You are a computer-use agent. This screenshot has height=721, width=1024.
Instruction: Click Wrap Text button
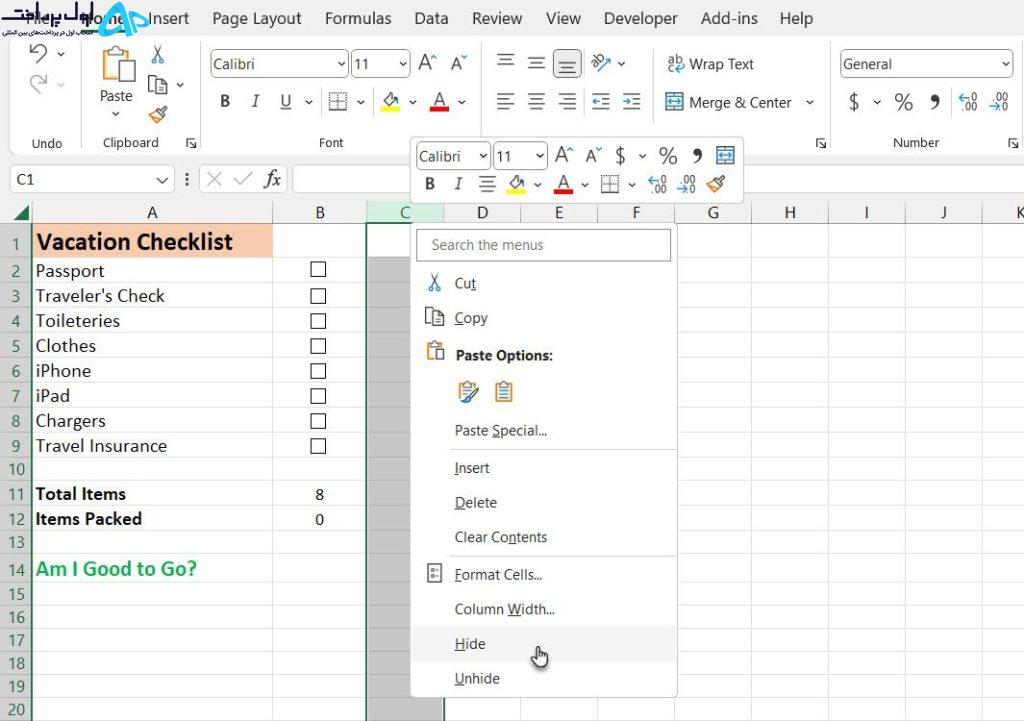[x=711, y=64]
